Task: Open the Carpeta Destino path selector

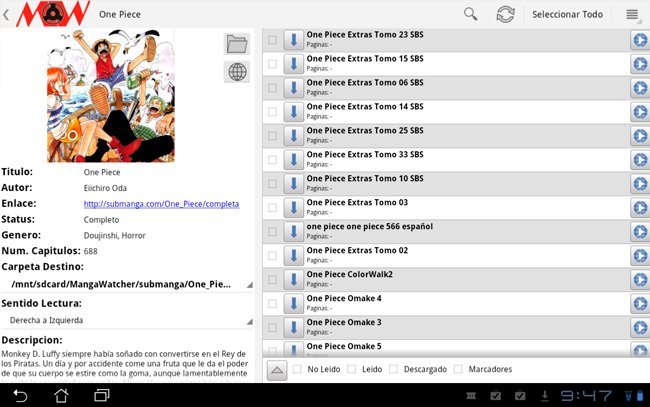Action: coord(126,284)
